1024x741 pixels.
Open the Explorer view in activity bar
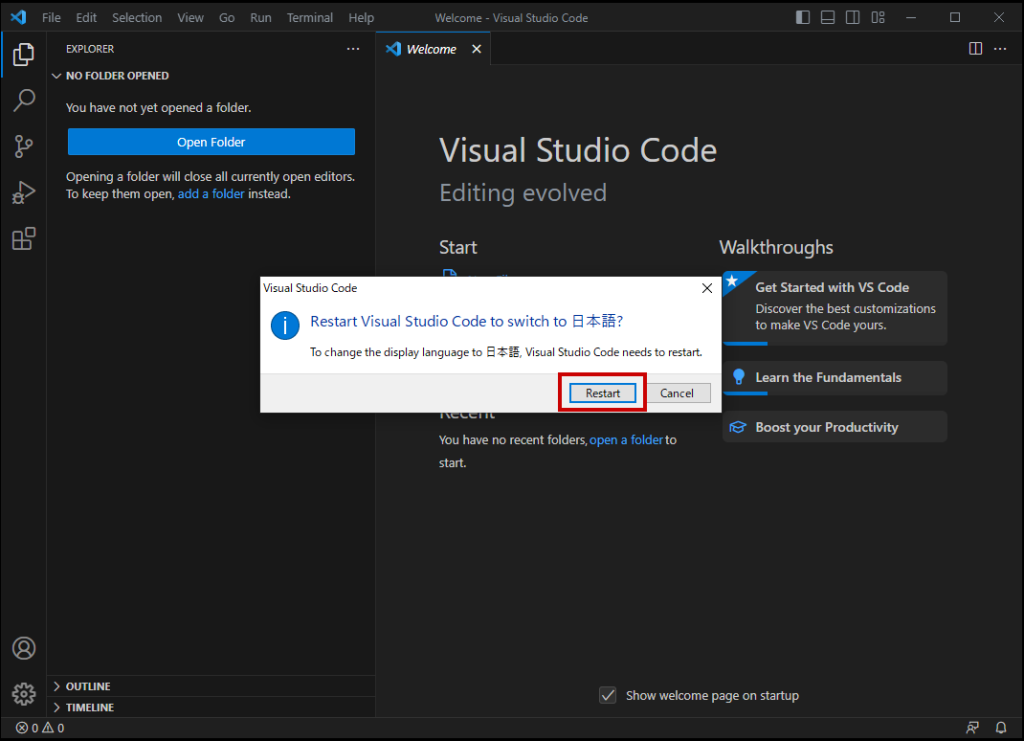23,55
